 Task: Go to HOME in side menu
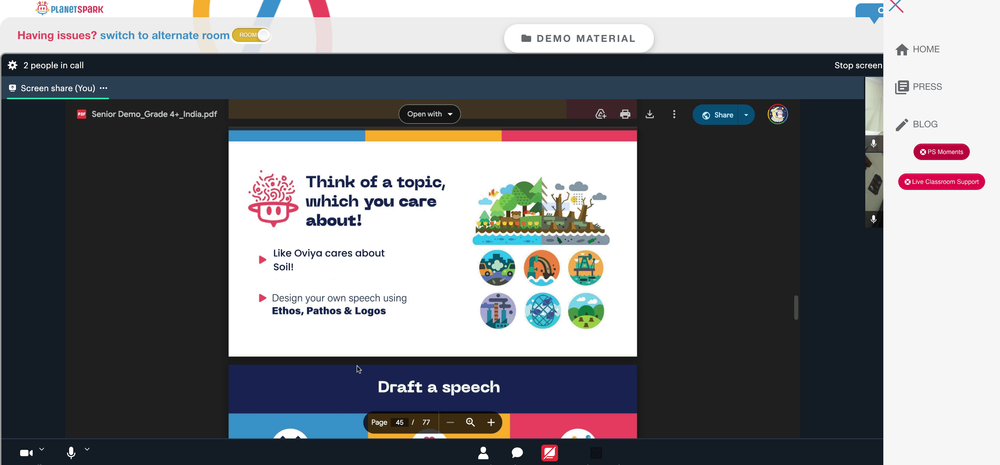[x=918, y=49]
